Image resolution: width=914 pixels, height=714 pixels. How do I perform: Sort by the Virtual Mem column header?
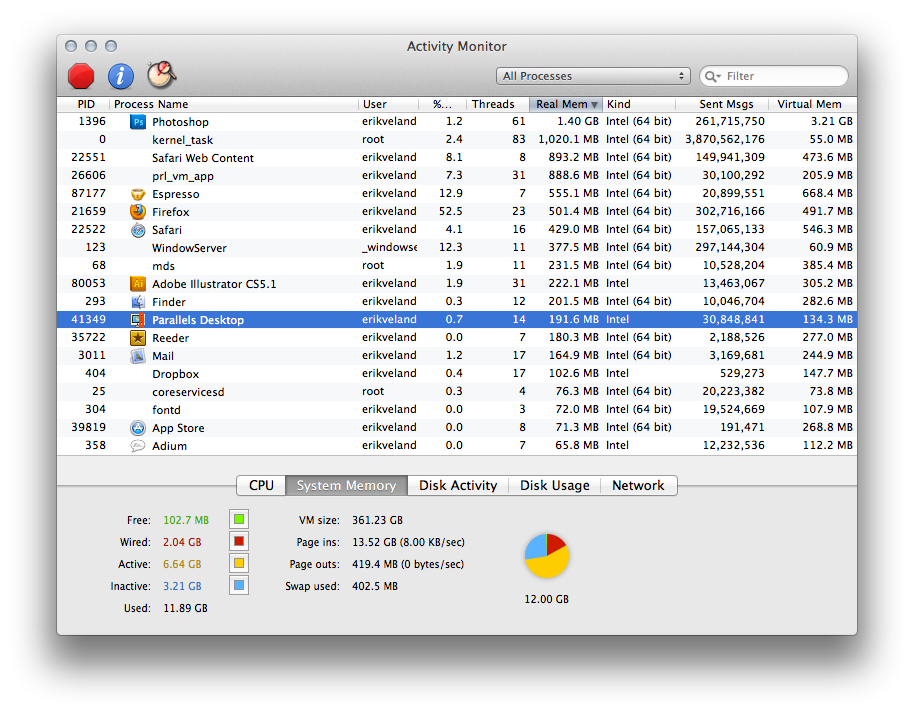(812, 104)
